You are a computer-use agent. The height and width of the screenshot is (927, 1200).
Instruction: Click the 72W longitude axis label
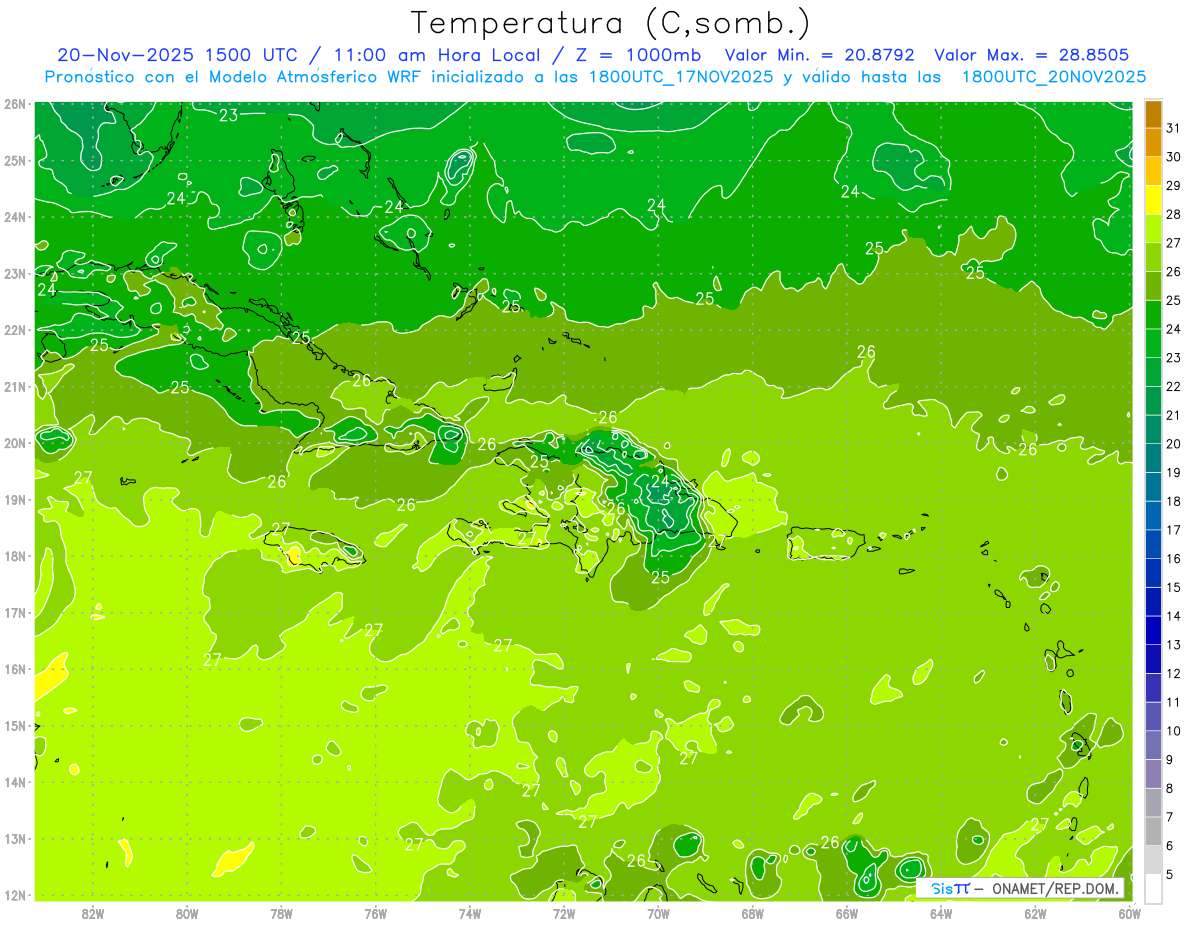[x=564, y=914]
